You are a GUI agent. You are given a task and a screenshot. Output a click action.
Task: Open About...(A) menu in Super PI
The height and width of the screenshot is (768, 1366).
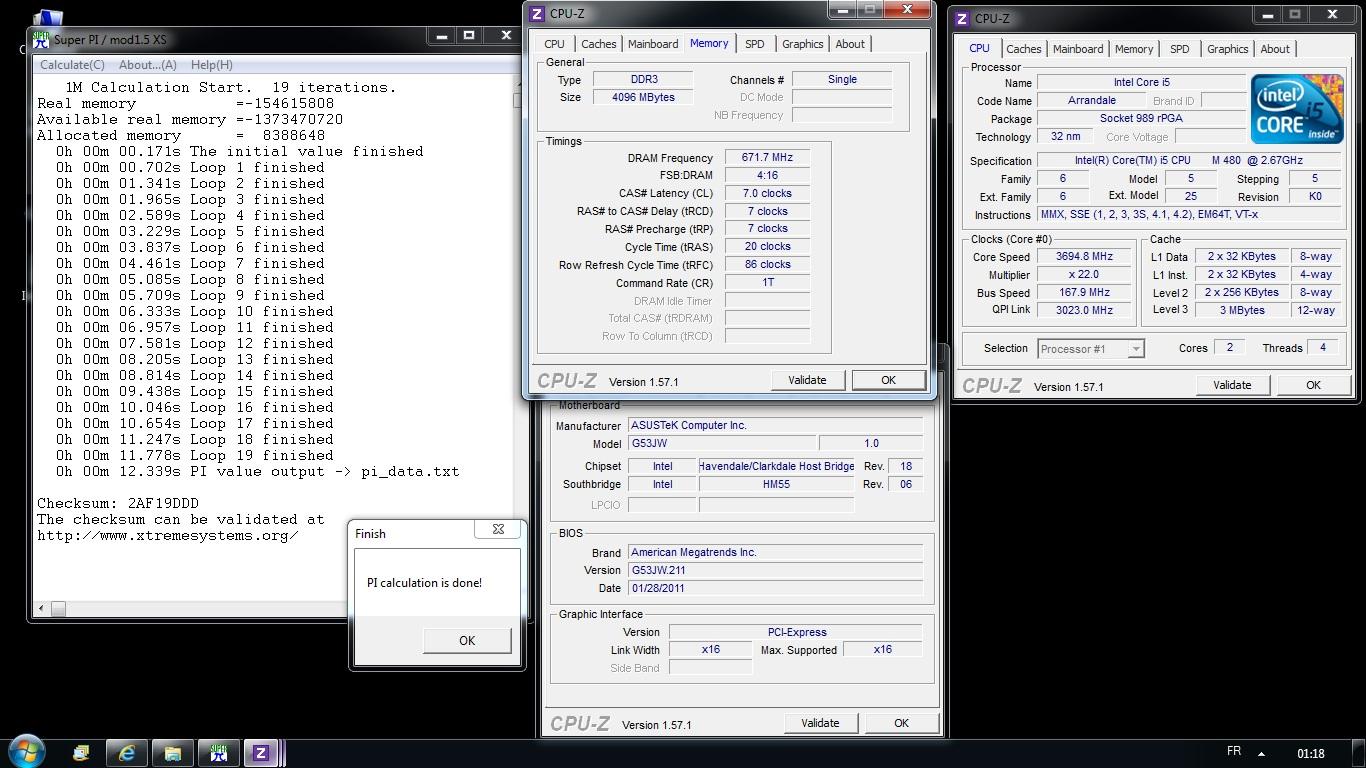[148, 64]
